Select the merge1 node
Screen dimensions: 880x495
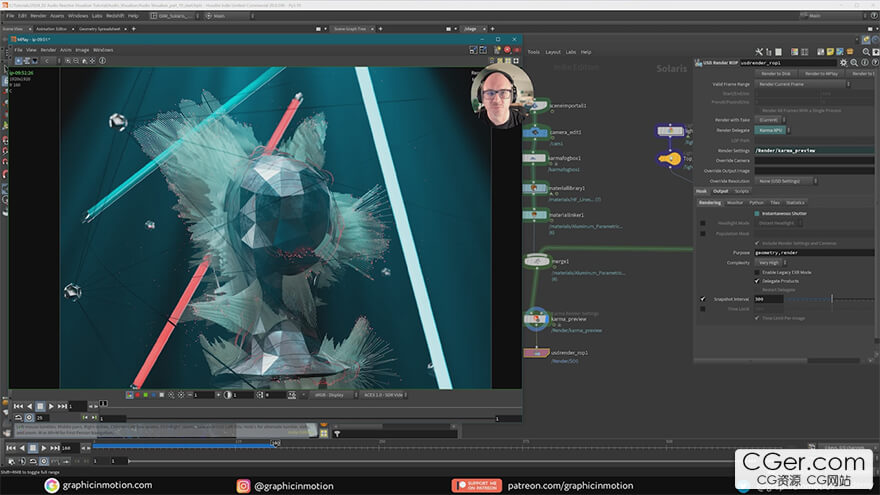[537, 261]
